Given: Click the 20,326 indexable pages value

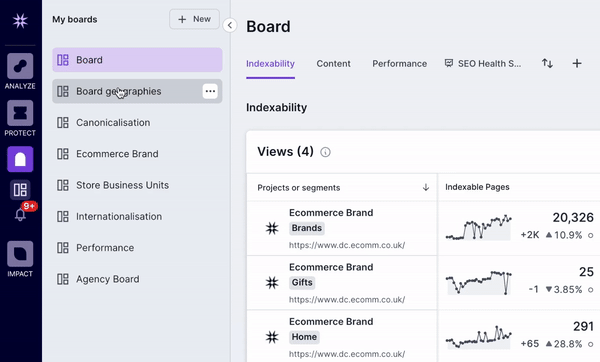Looking at the screenshot, I should point(573,217).
